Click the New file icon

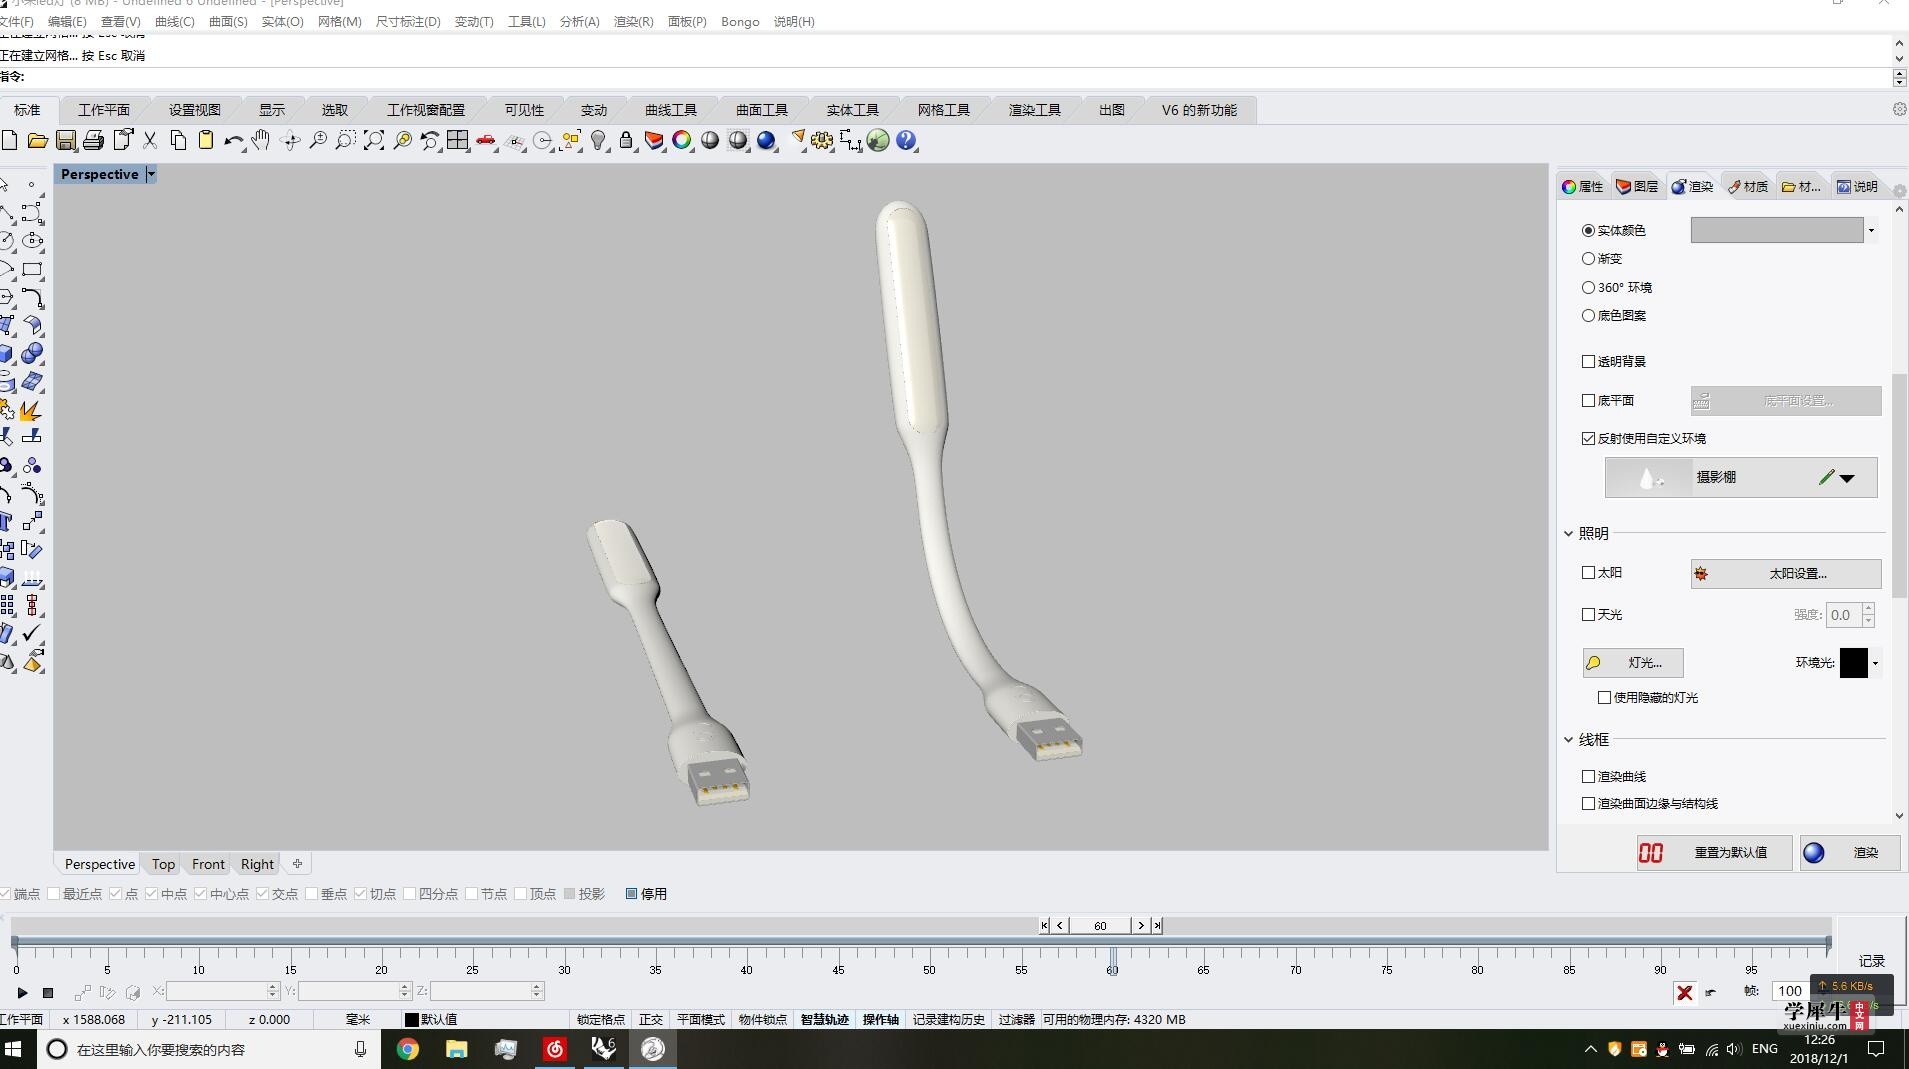[x=9, y=141]
